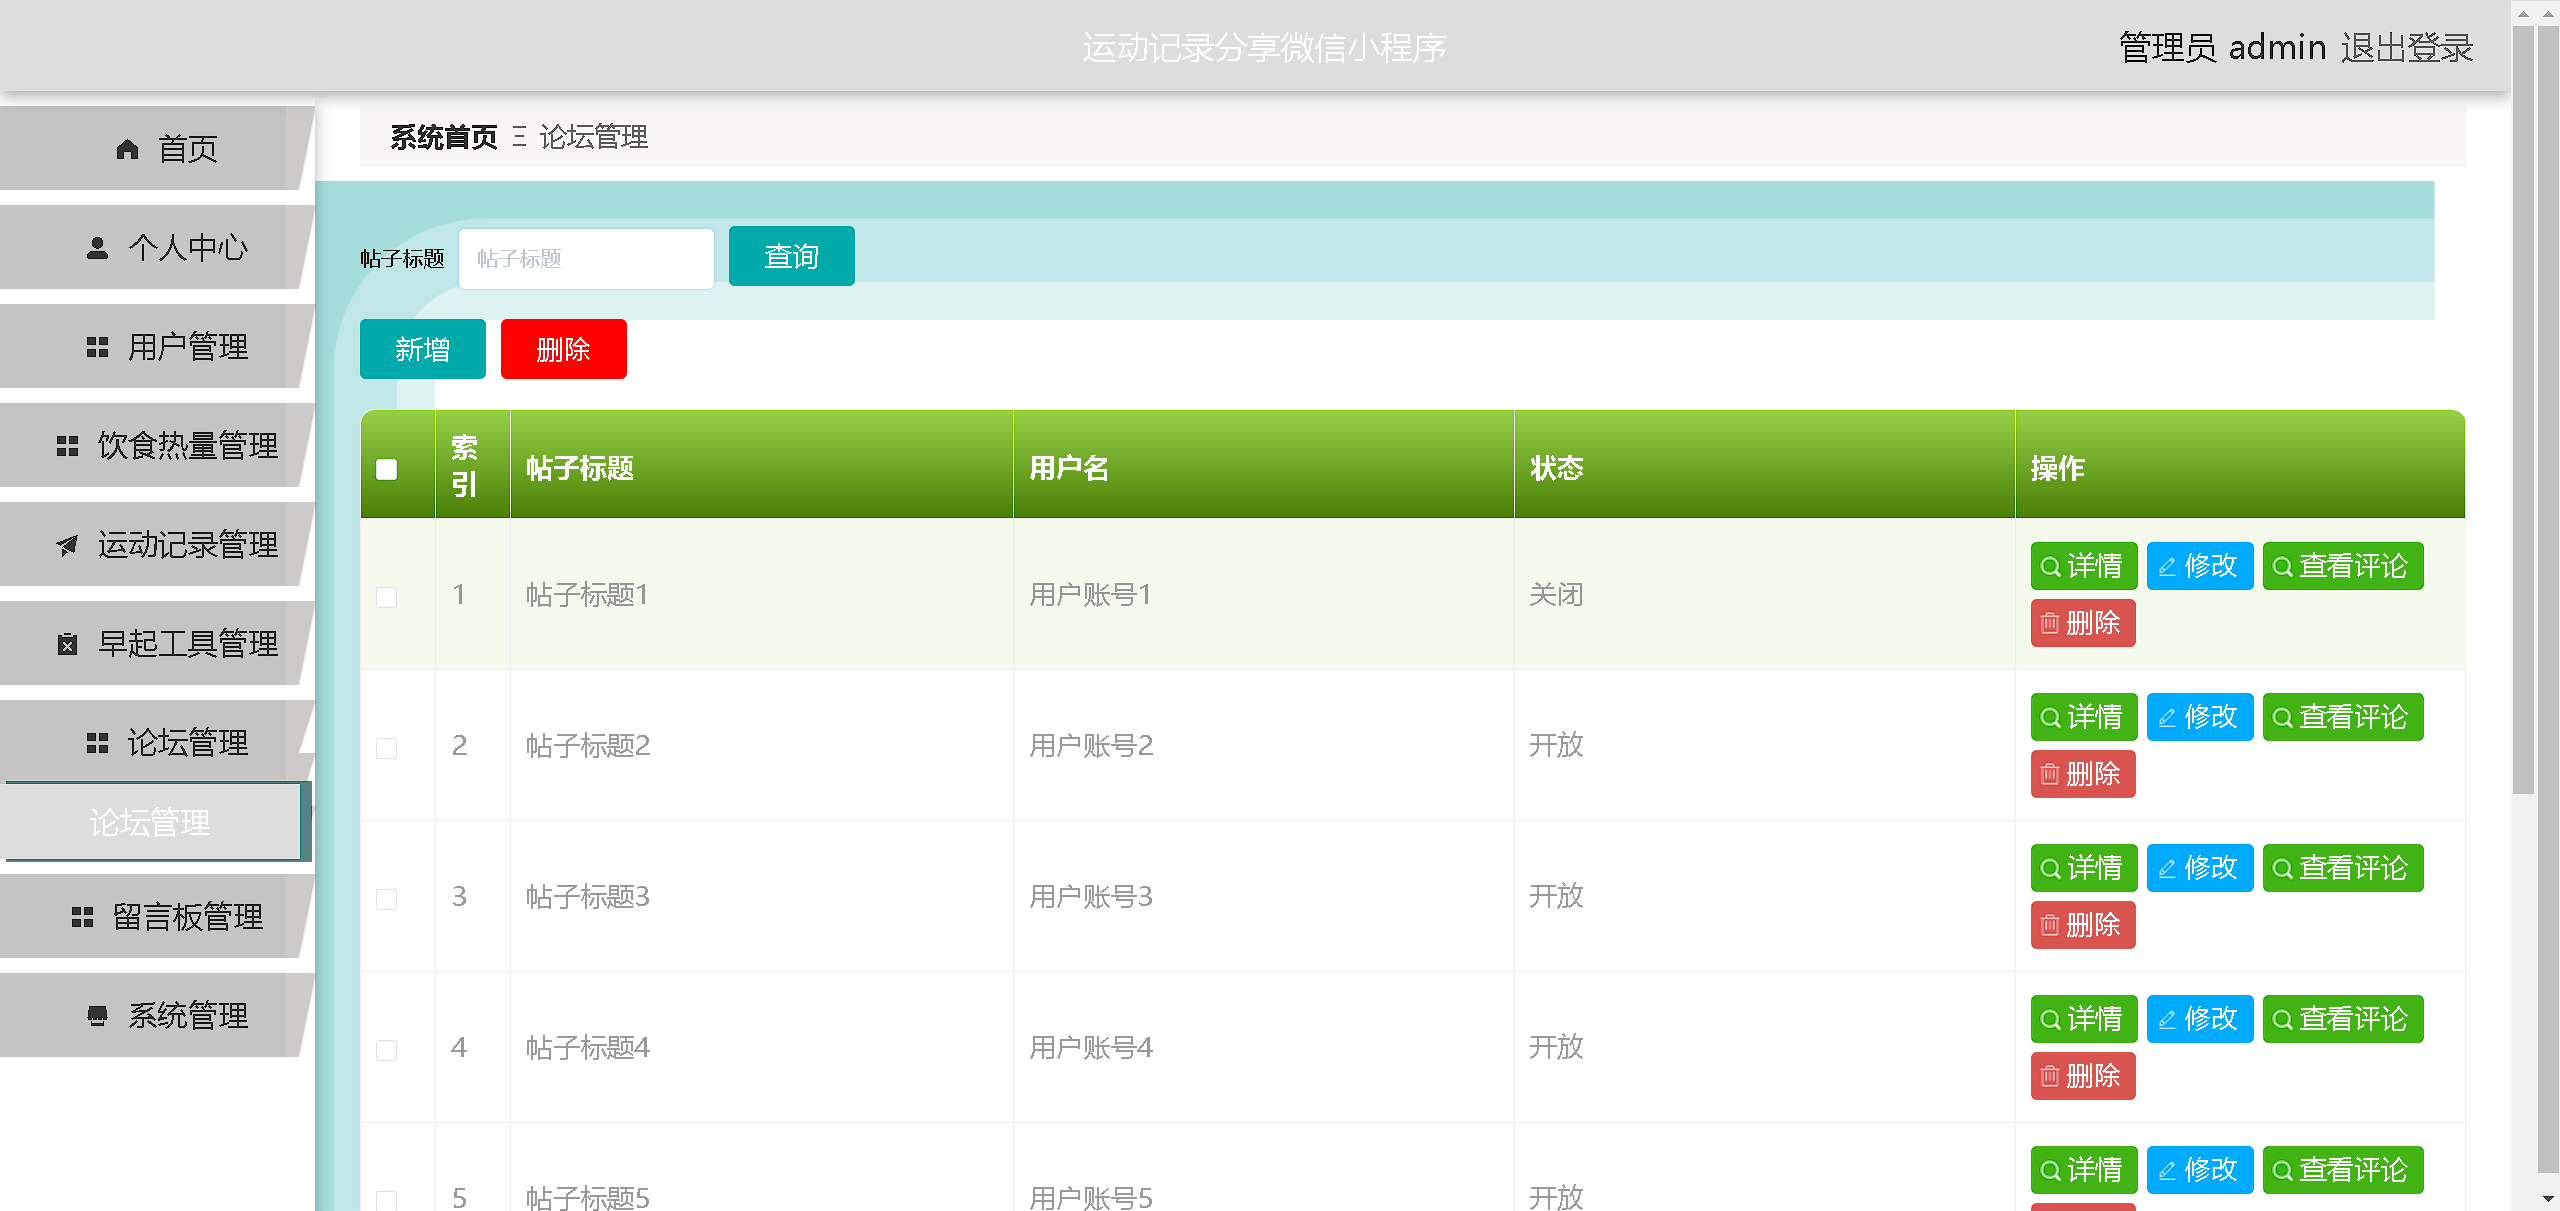Image resolution: width=2560 pixels, height=1211 pixels.
Task: Click trash 删除 button for 帖子标题3 row
Action: [x=2082, y=925]
